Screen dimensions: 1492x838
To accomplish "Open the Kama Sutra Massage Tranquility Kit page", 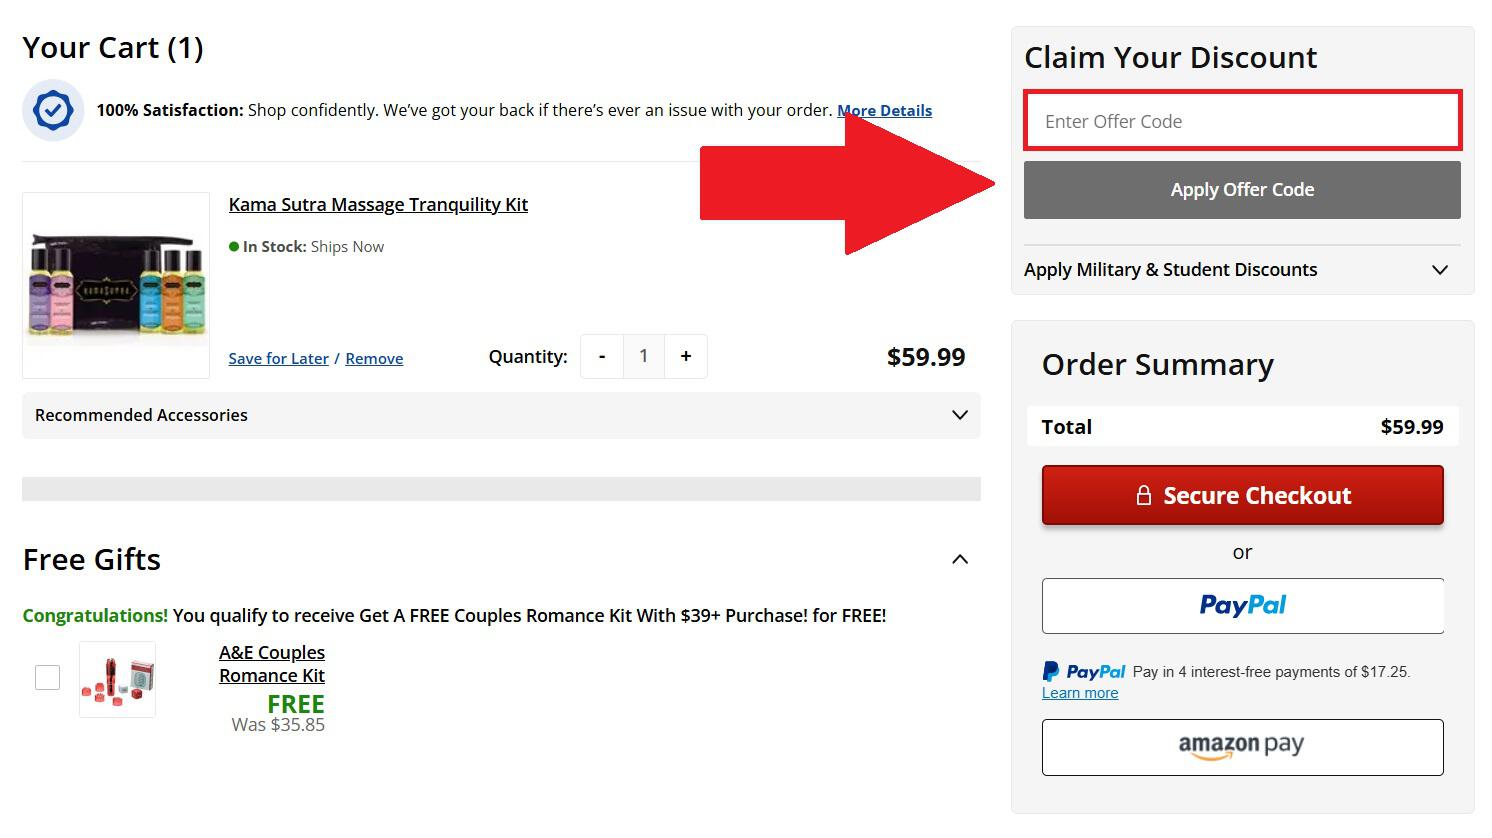I will [378, 204].
